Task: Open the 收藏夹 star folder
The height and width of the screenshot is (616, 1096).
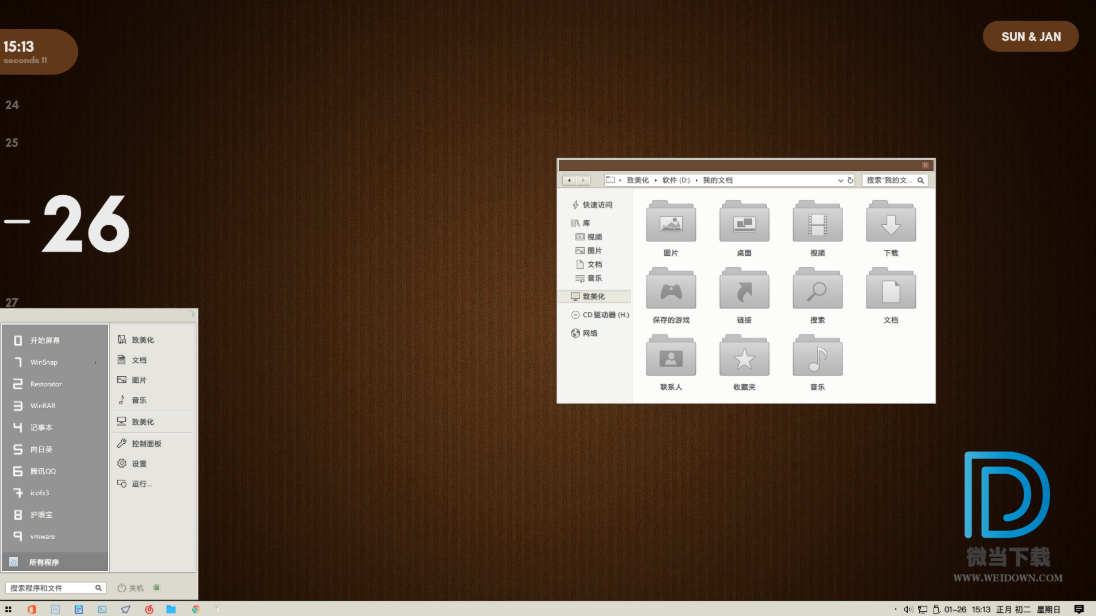Action: point(744,362)
